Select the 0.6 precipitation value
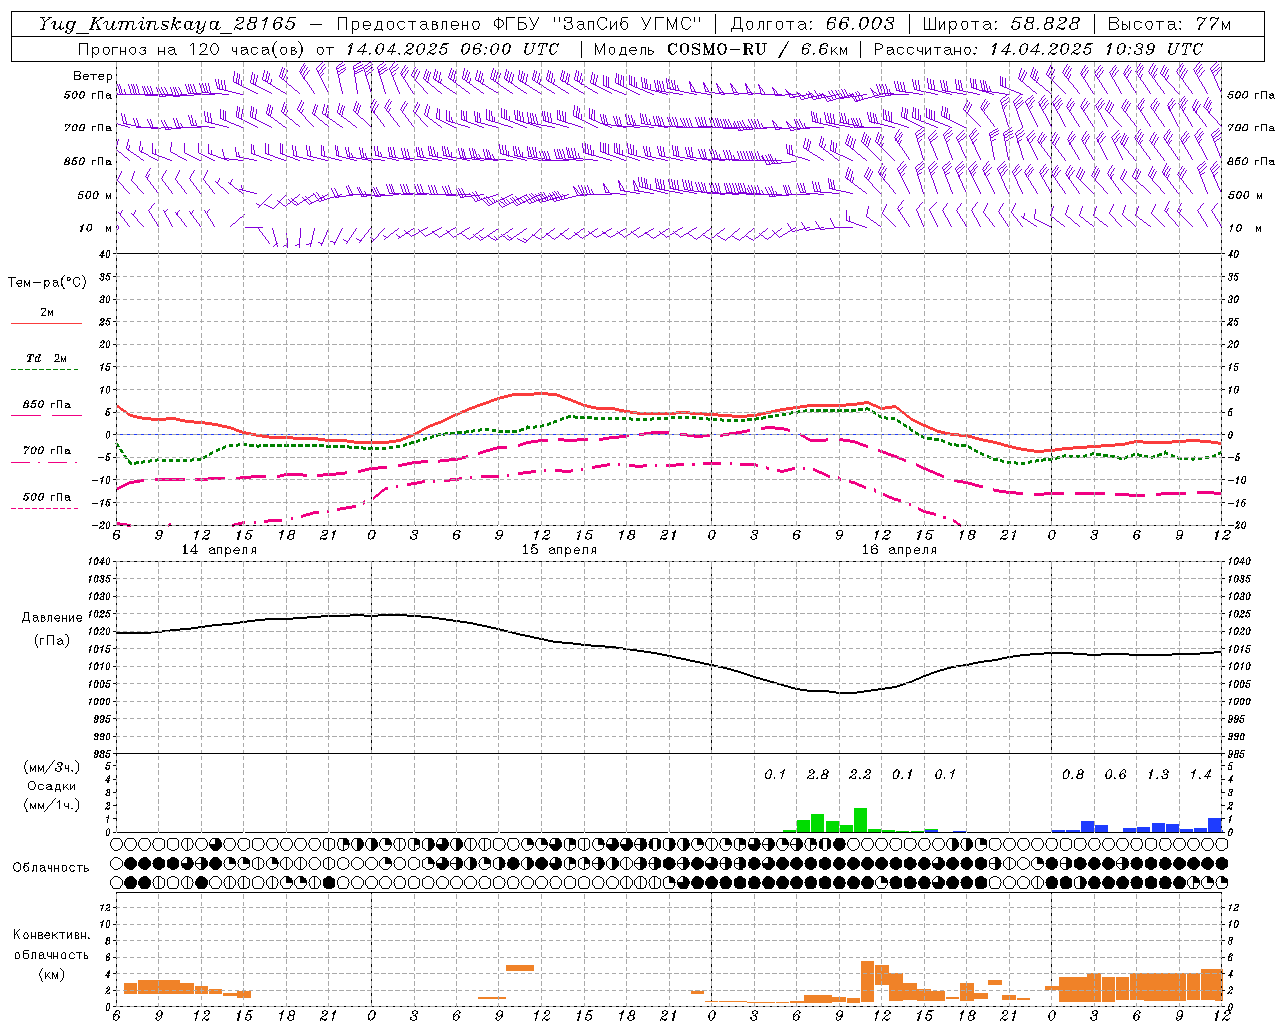 point(1115,774)
